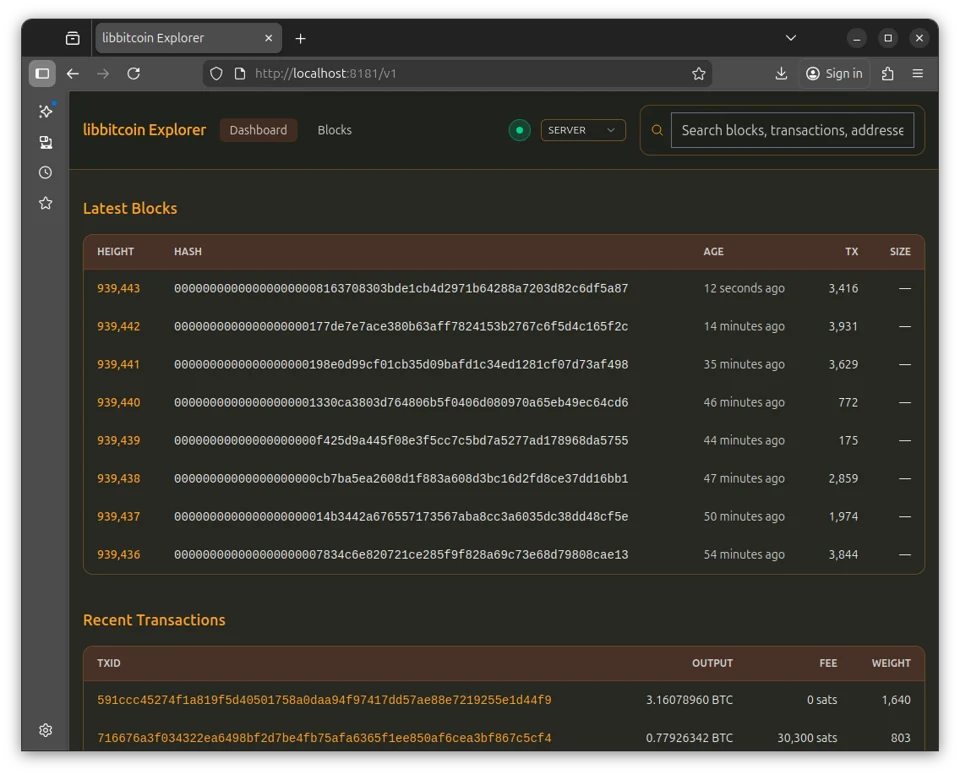Expand the list all tabs chevron
This screenshot has height=775, width=960.
click(x=791, y=38)
